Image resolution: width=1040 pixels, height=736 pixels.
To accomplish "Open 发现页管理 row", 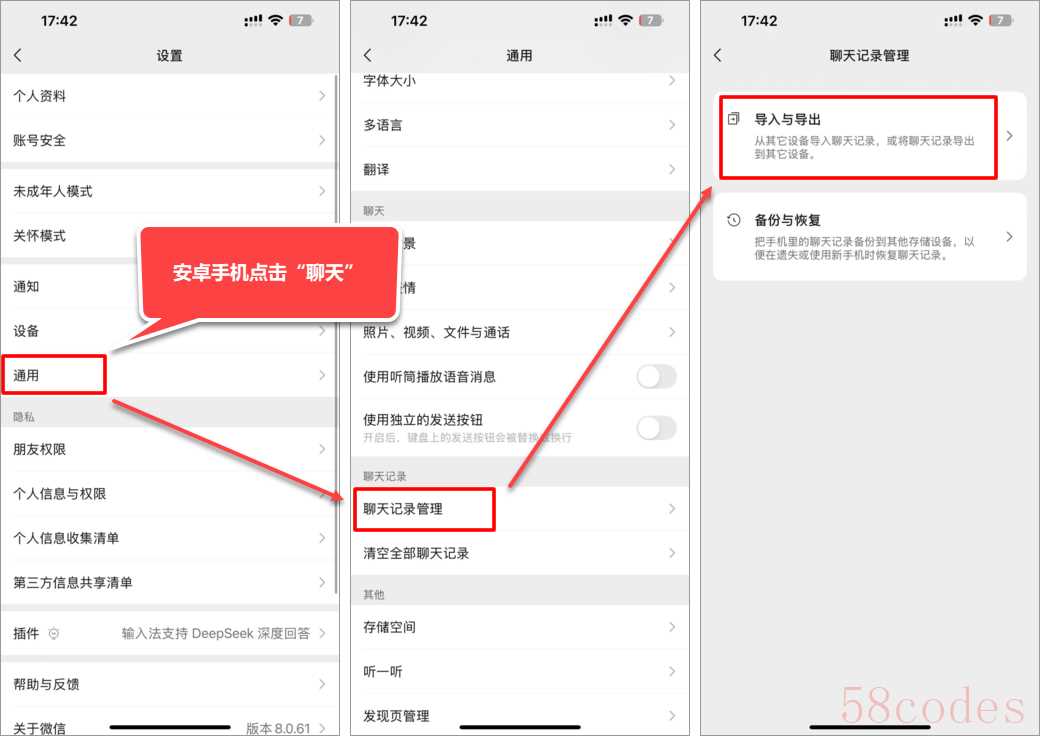I will click(519, 715).
